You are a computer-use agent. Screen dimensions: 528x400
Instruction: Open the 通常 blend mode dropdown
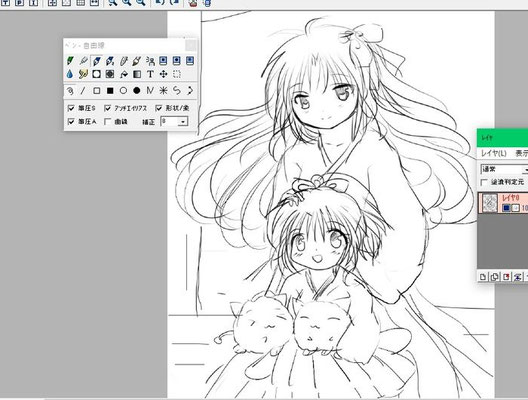click(504, 169)
